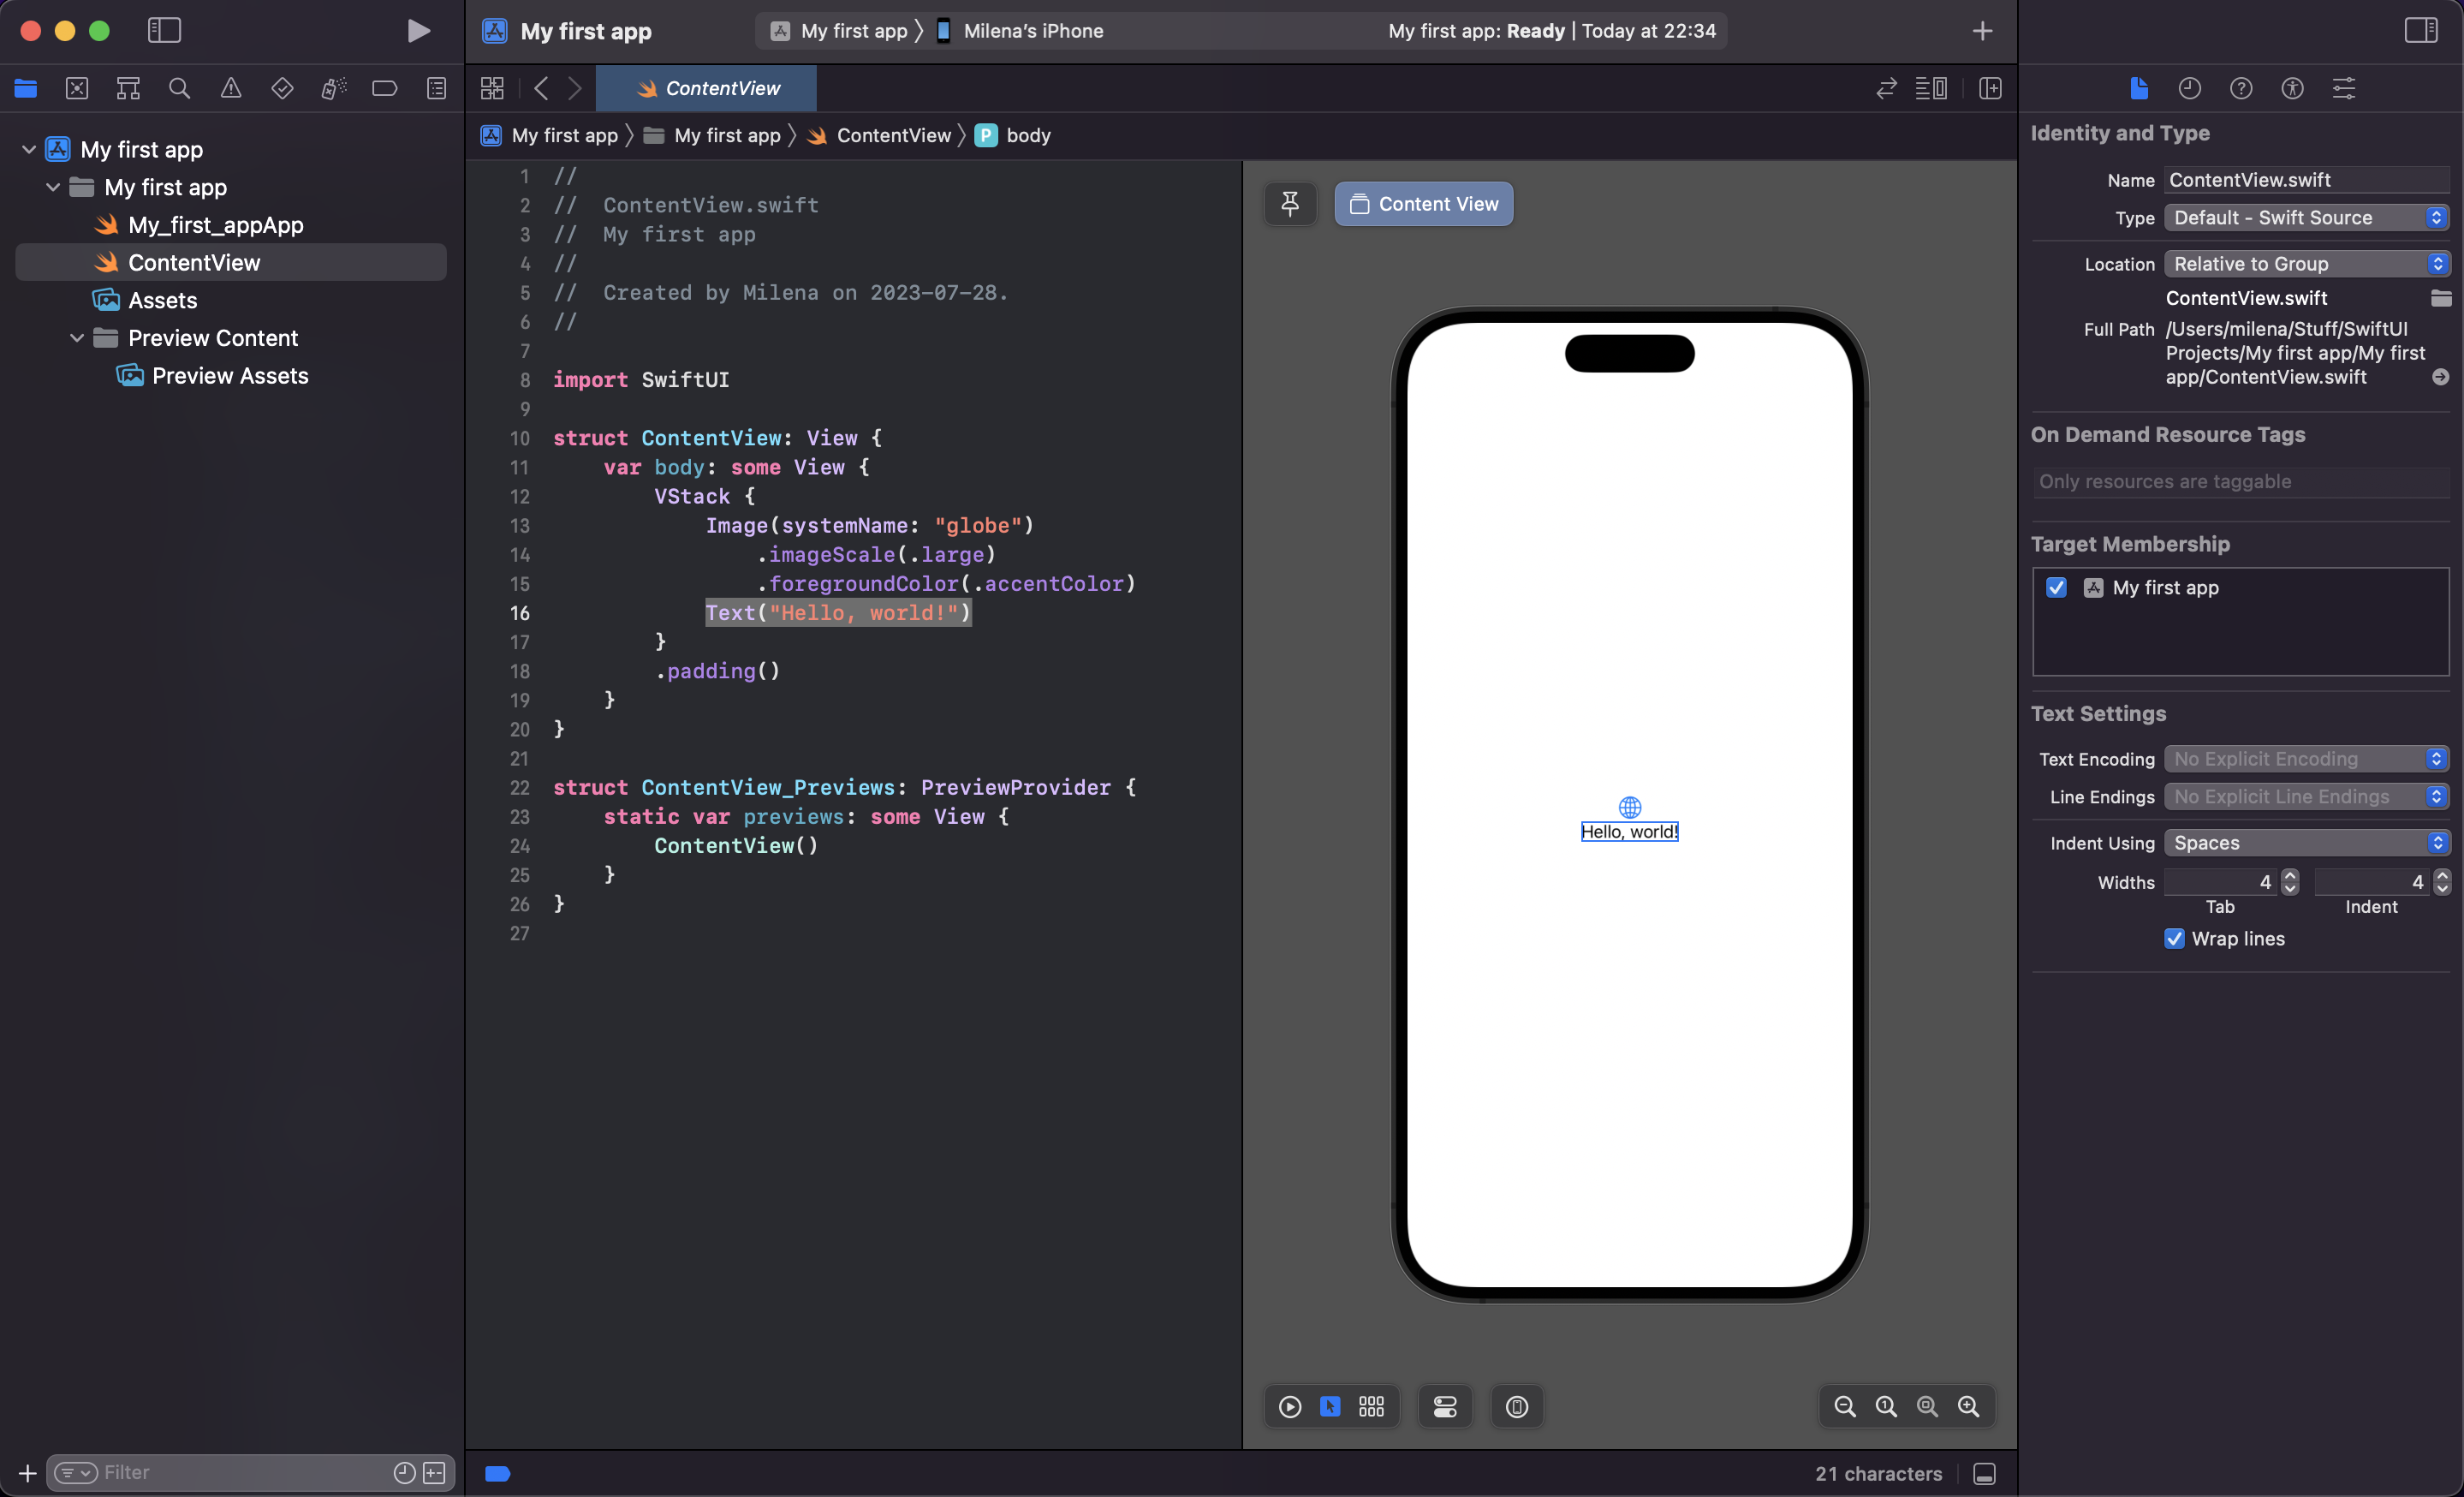Open preview Variants grid menu
2464x1497 pixels.
pyautogui.click(x=1371, y=1407)
